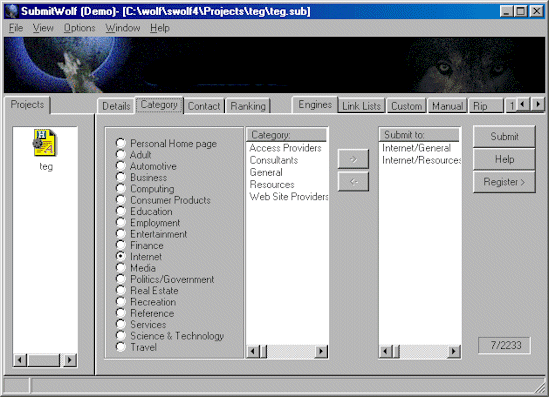Remove category with left-arrow button
This screenshot has width=550, height=398.
[353, 182]
